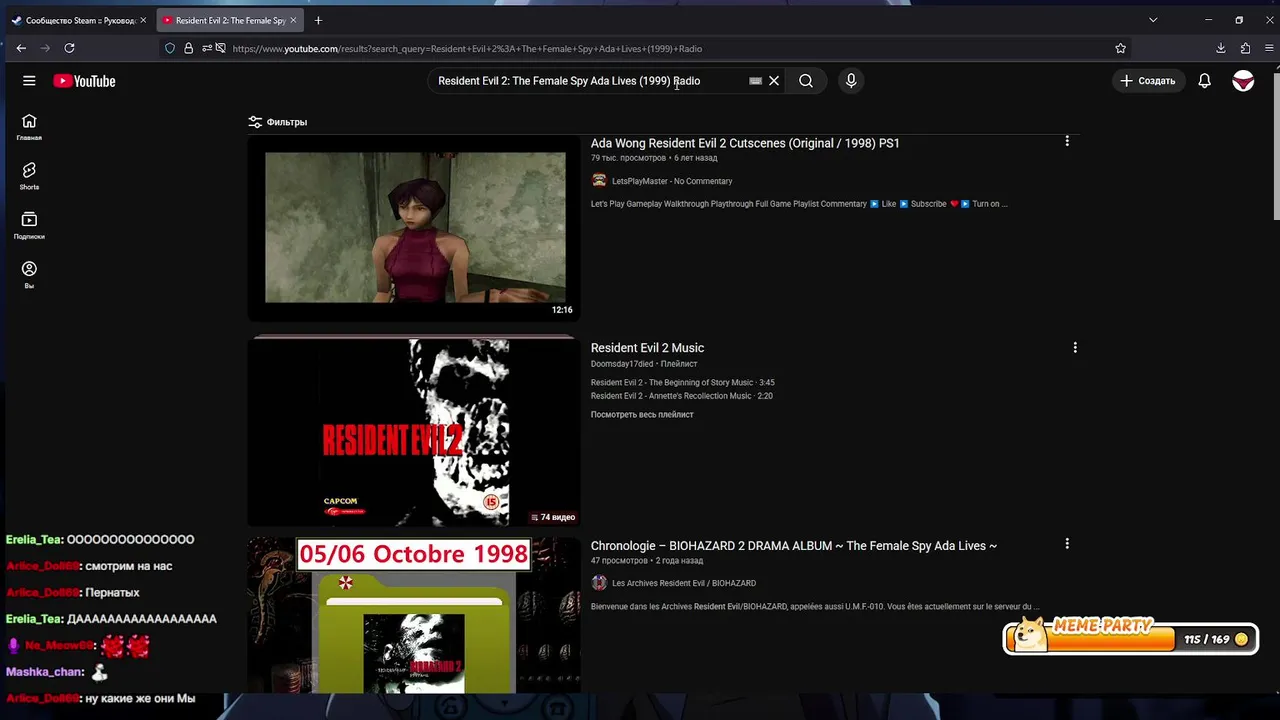This screenshot has height=720, width=1280.
Task: Open options for Ada Wong cutscenes video
Action: (x=1067, y=142)
